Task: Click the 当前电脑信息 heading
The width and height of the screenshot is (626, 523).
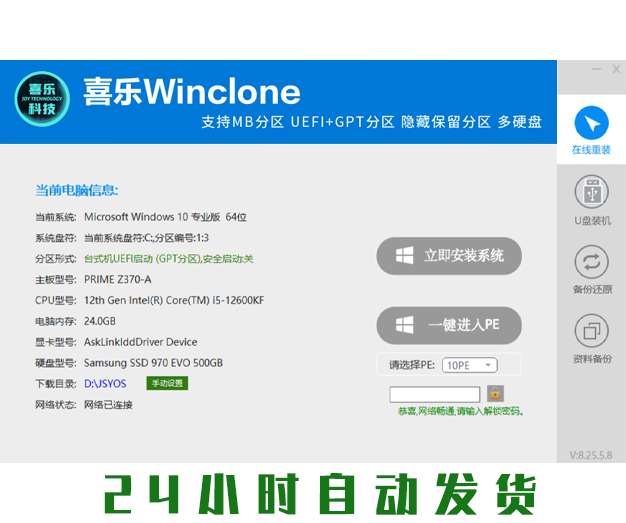Action: 77,190
